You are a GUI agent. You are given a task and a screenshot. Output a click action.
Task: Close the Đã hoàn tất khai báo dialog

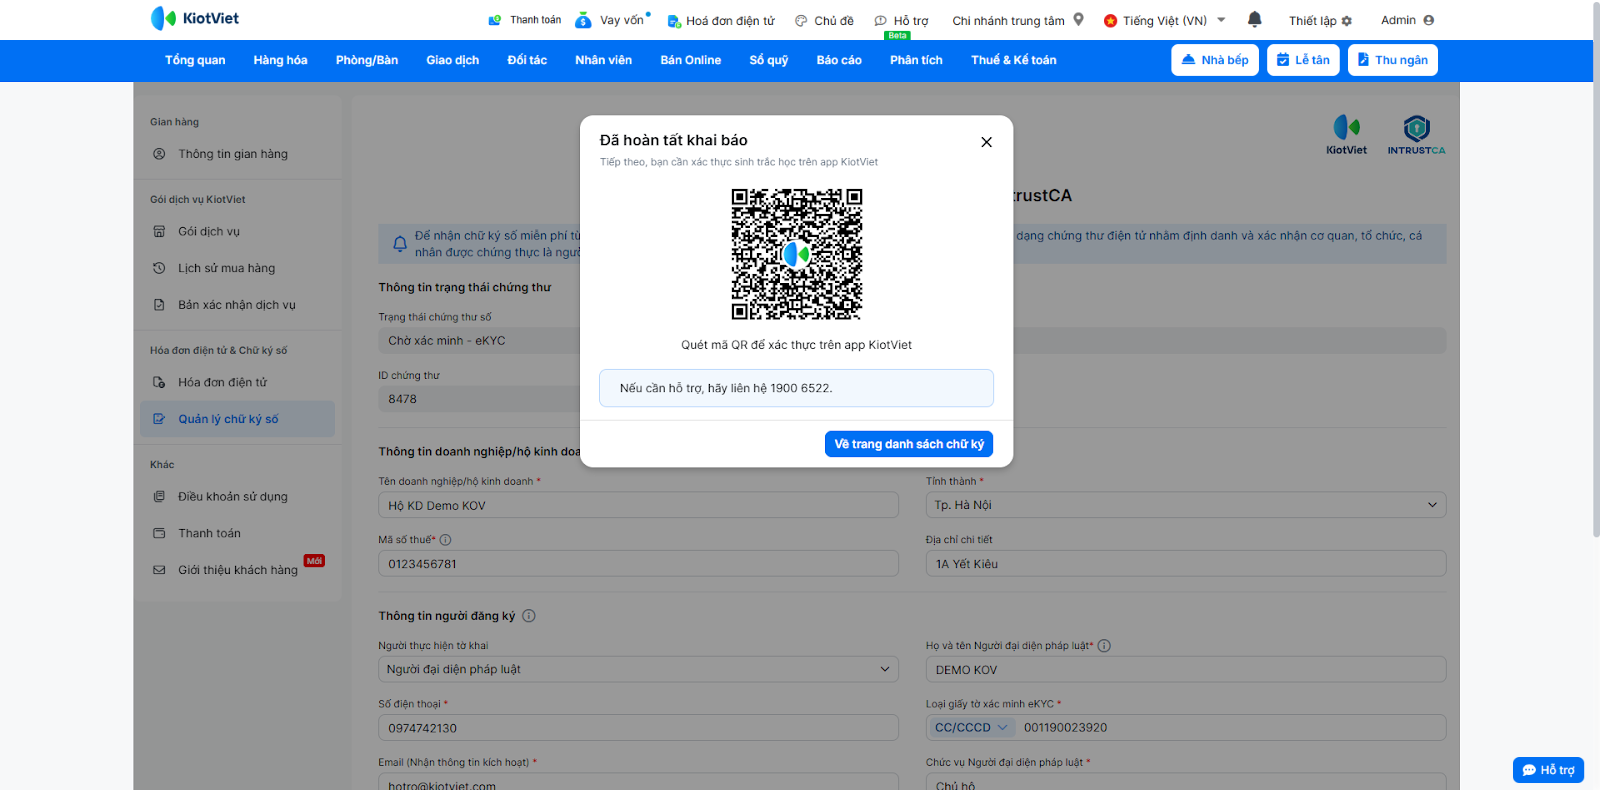(x=986, y=142)
